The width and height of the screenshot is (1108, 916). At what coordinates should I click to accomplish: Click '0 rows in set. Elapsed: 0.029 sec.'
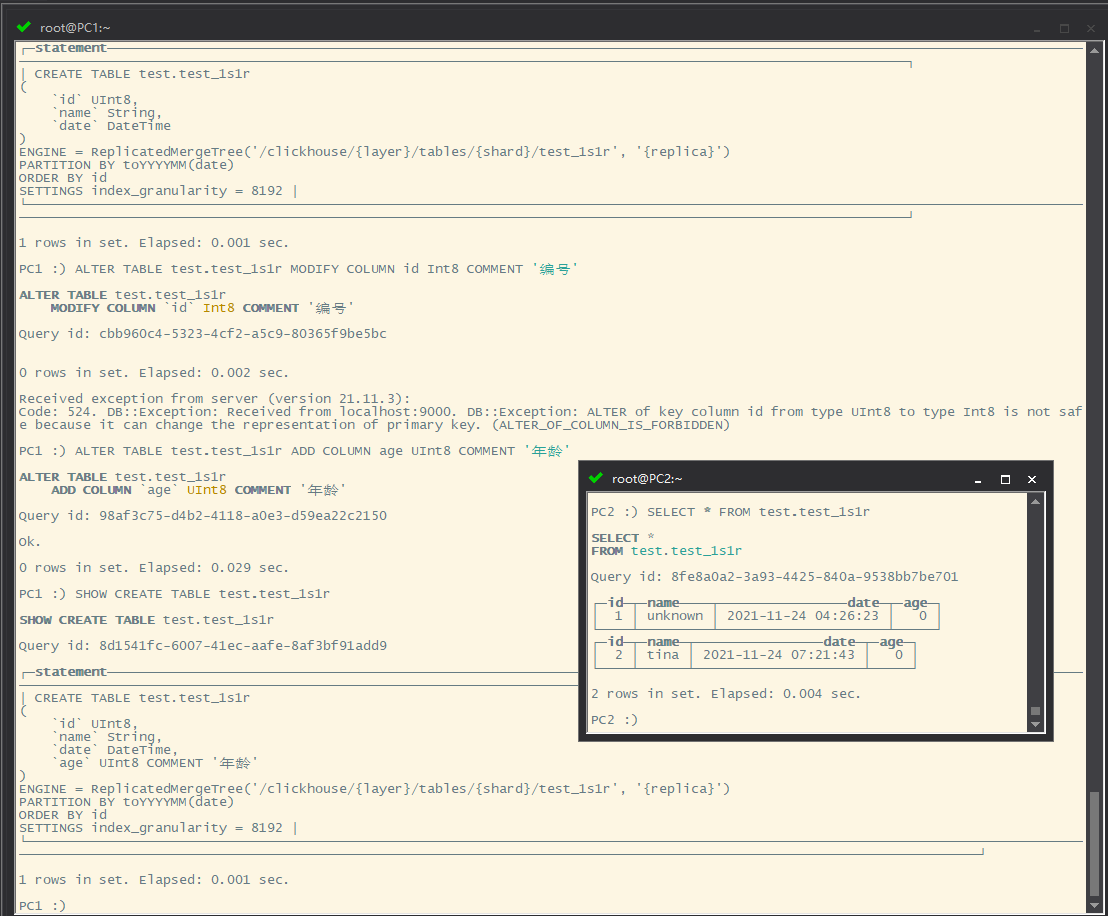click(x=154, y=568)
